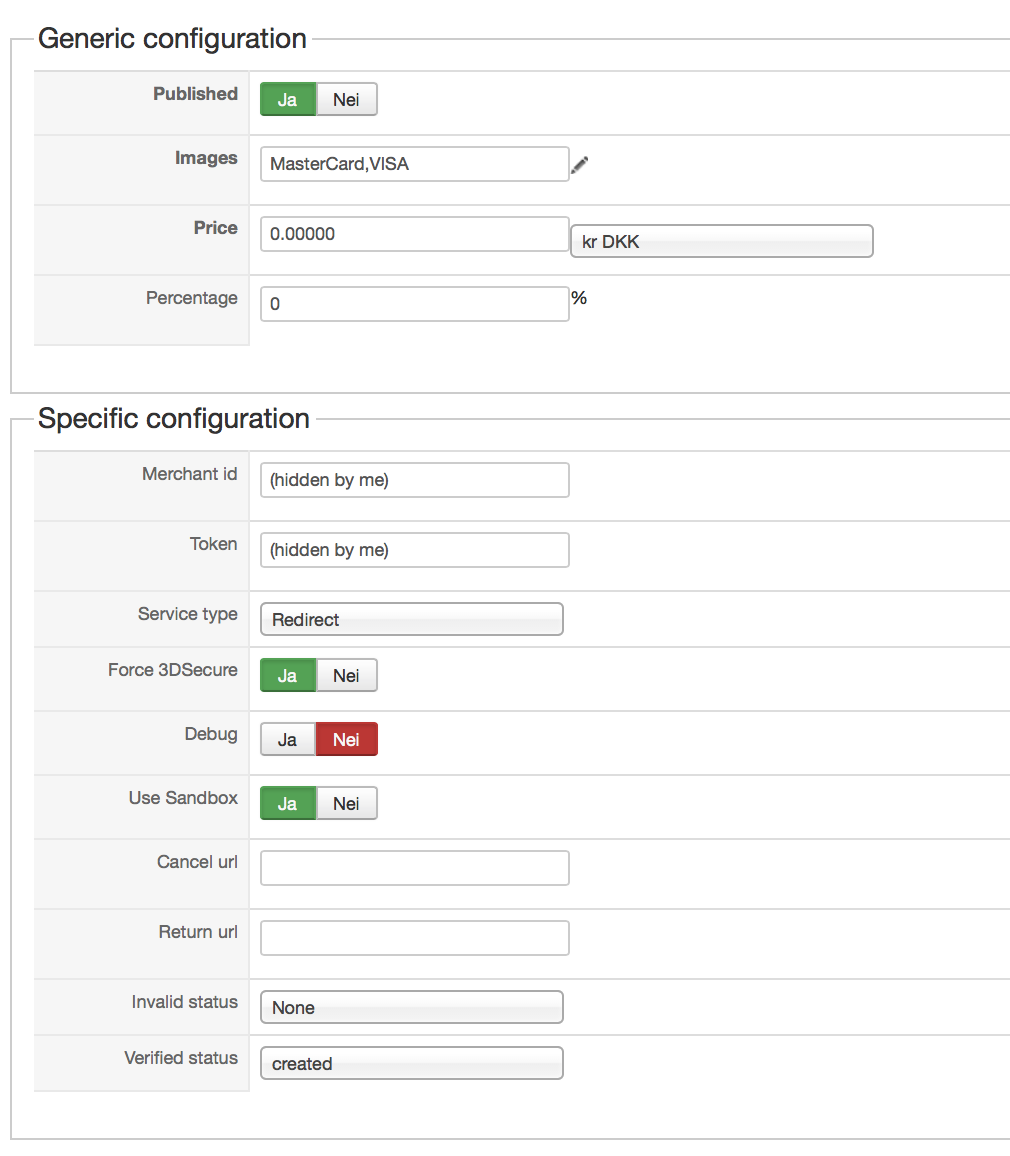This screenshot has width=1010, height=1156.
Task: Open the Verified status dropdown
Action: 411,1064
